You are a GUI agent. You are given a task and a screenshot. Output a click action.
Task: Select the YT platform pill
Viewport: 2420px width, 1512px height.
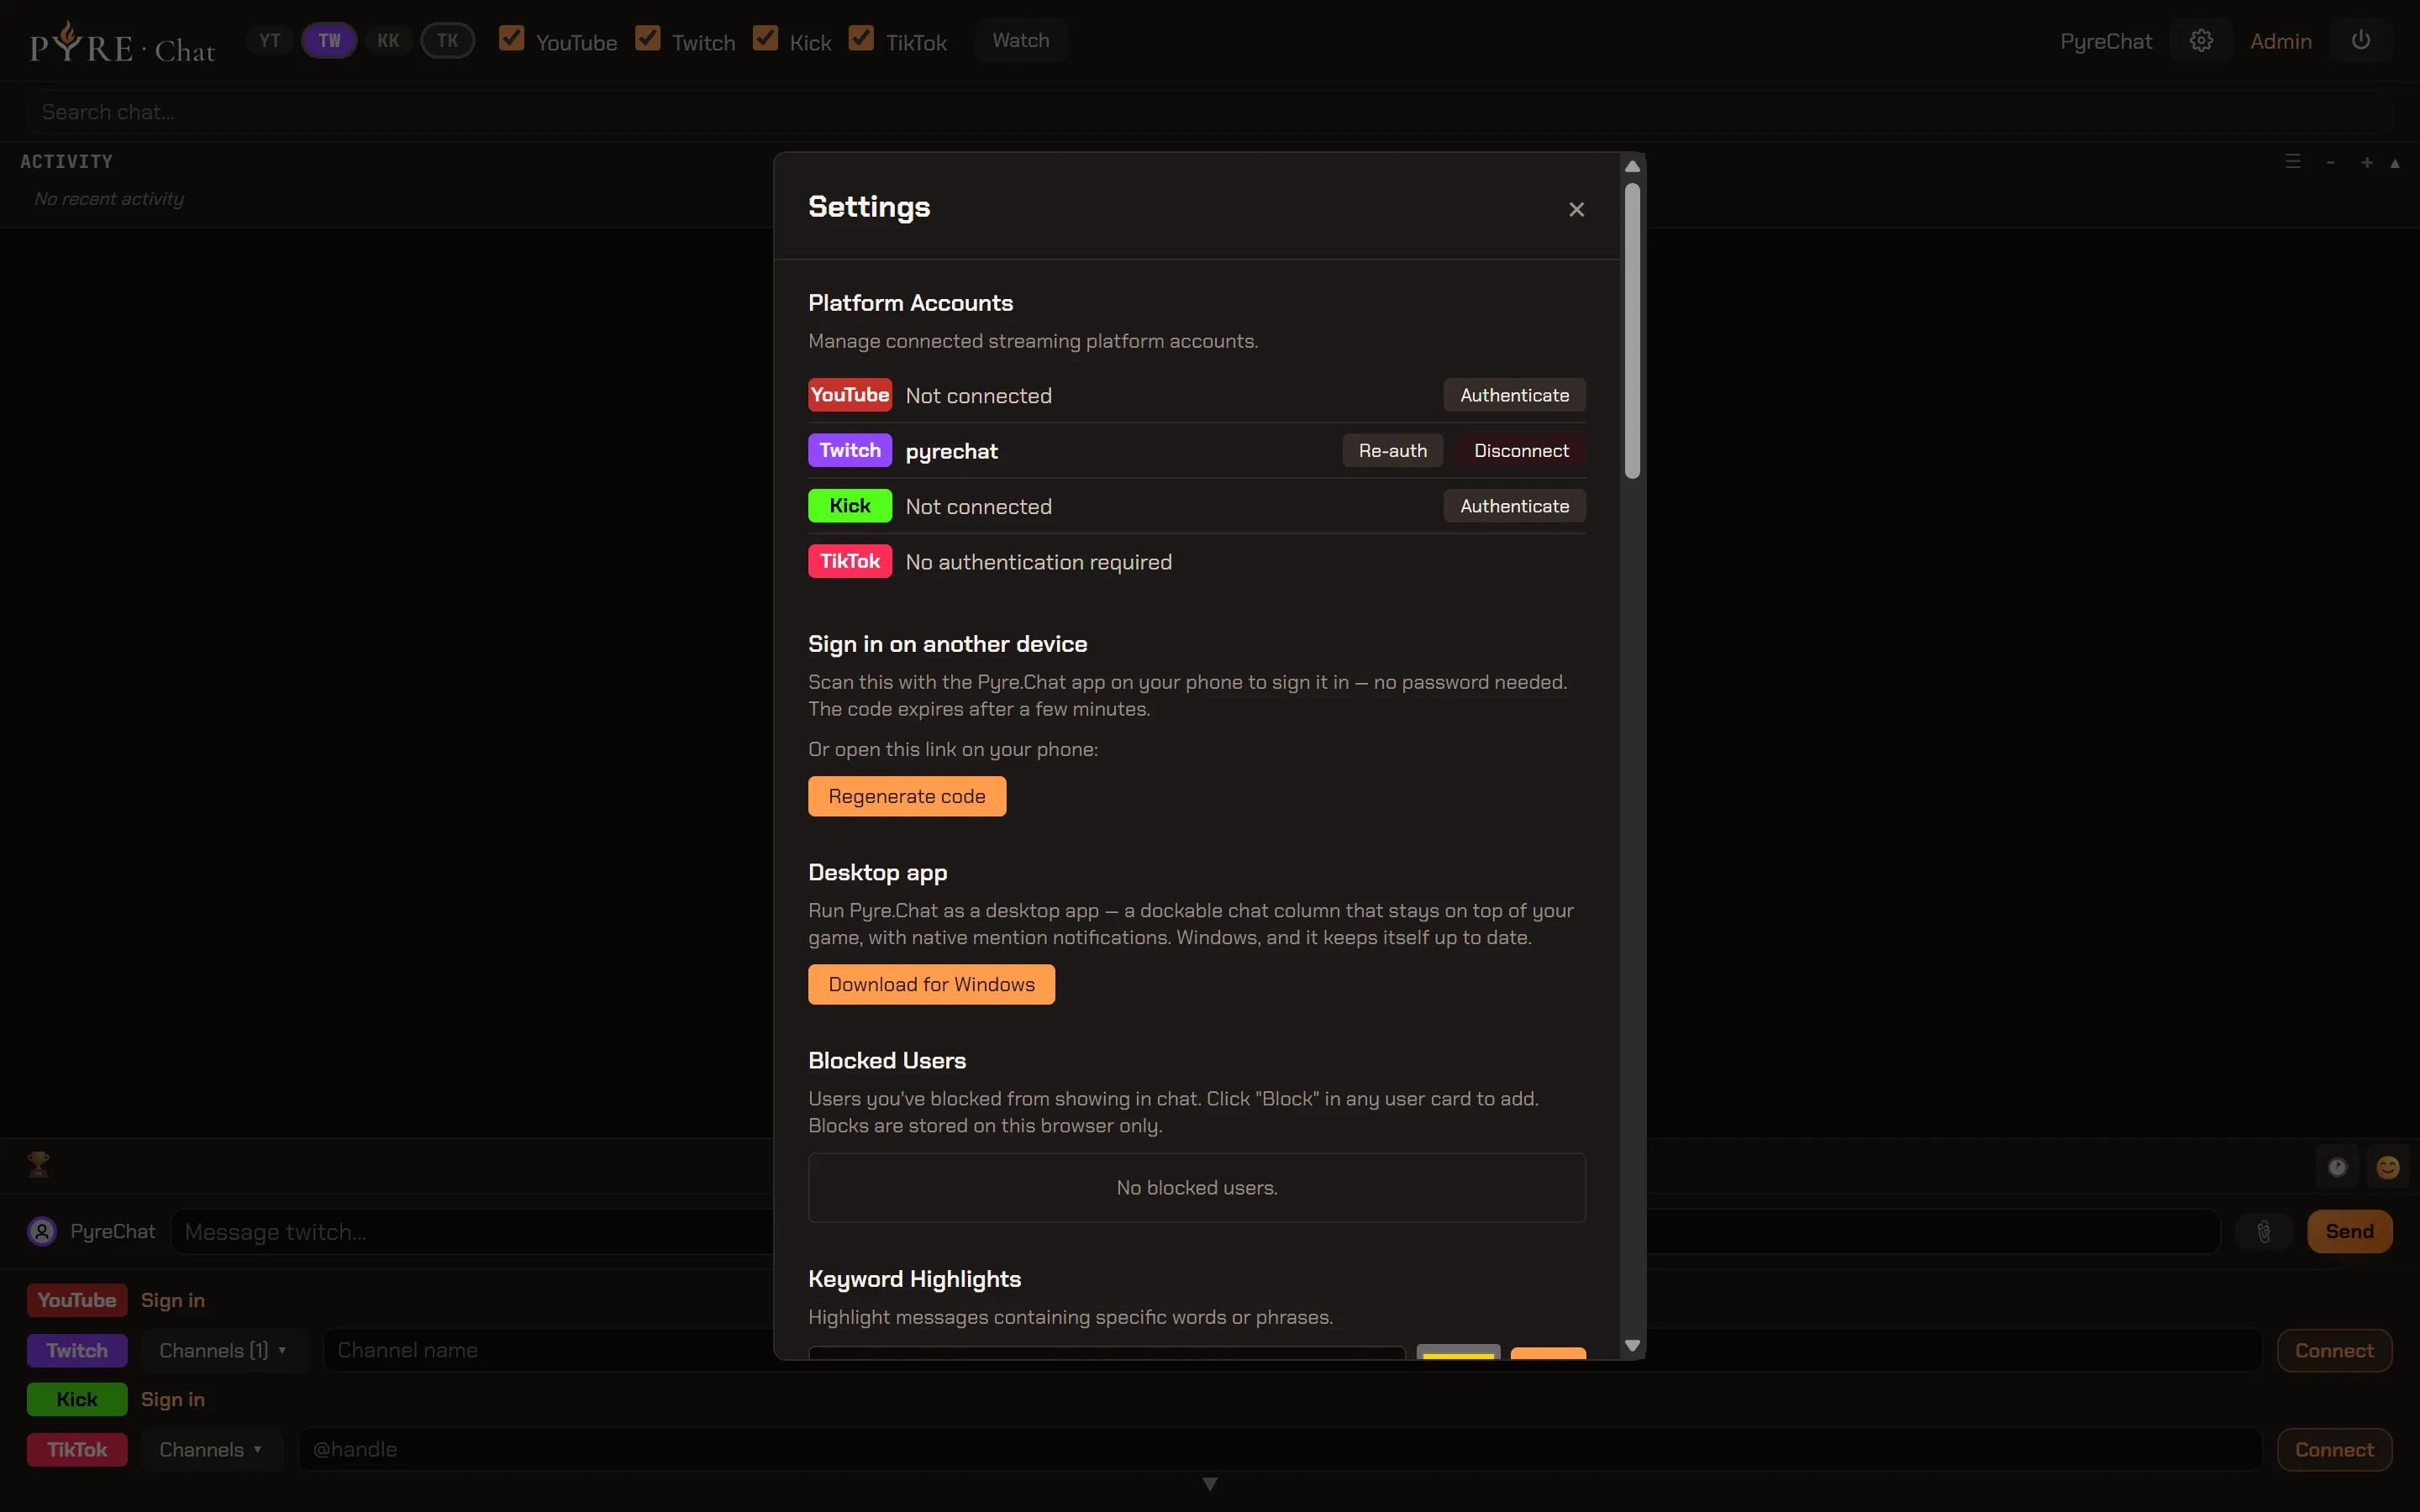(270, 41)
